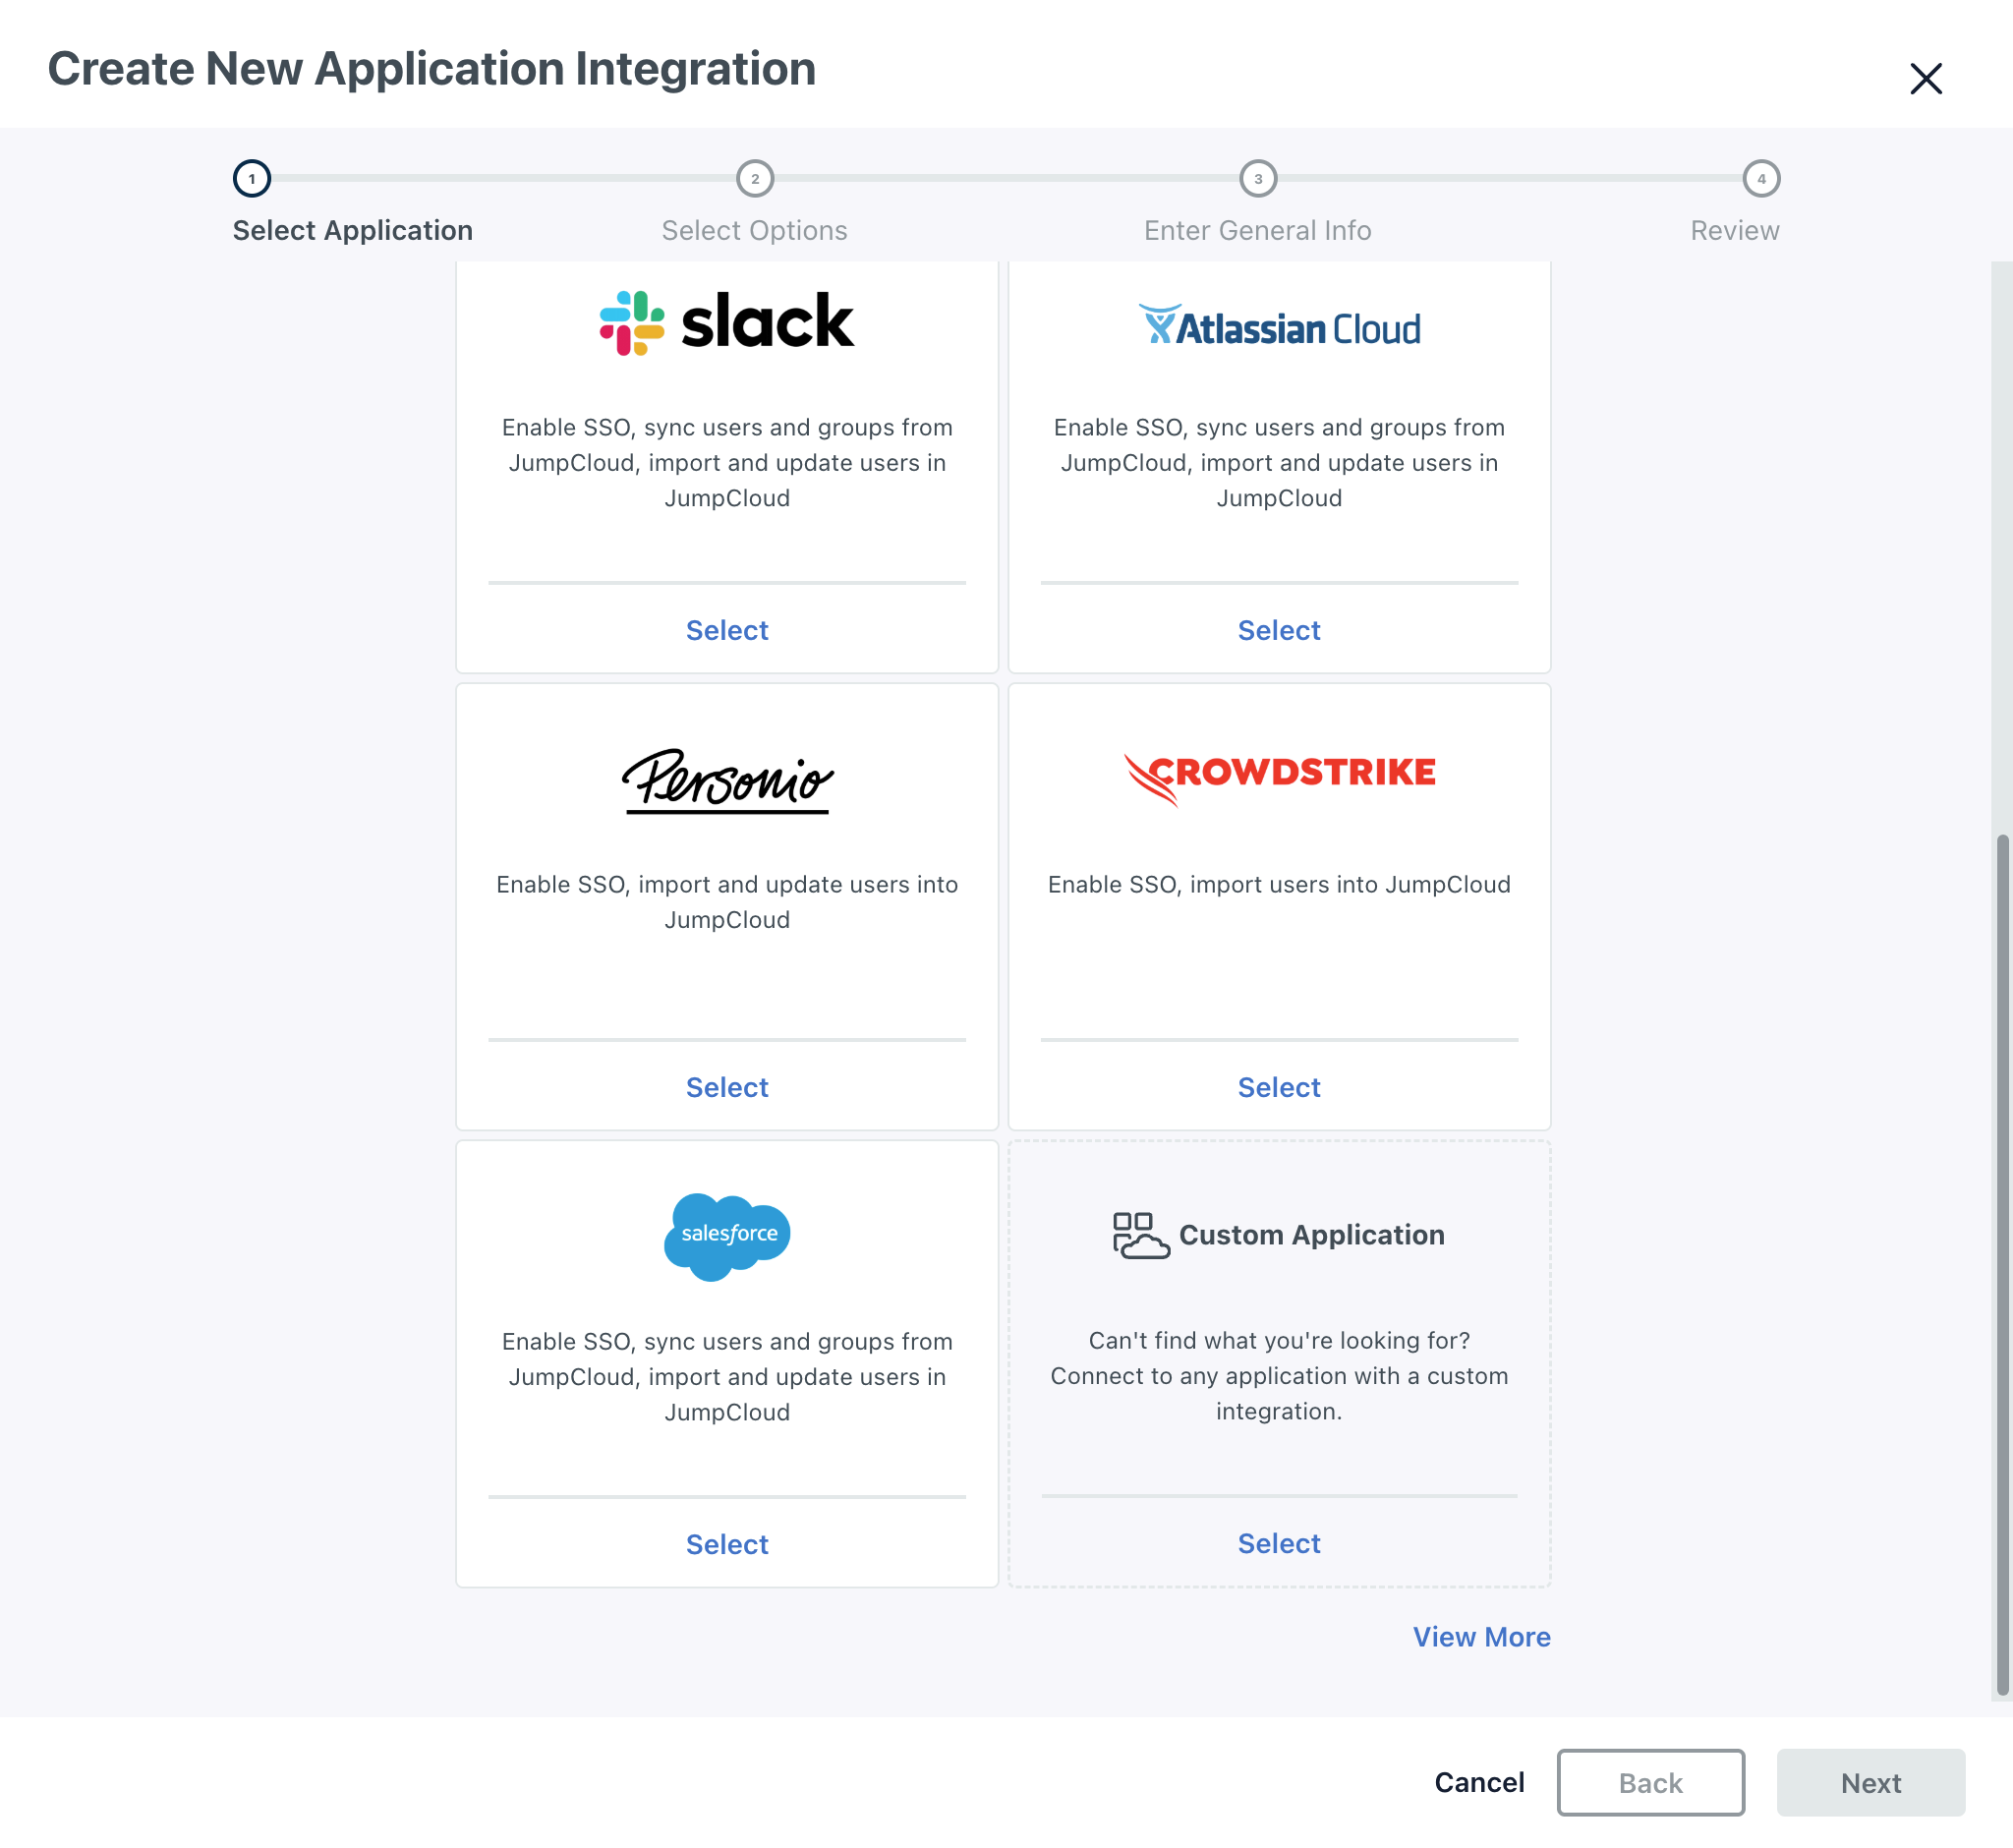Select the Atlassian Cloud integration
The height and width of the screenshot is (1848, 2013).
(x=1279, y=630)
